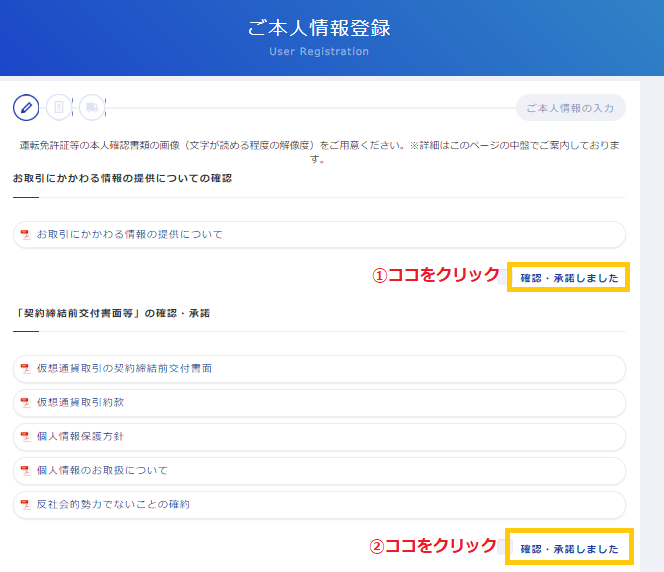664x572 pixels.
Task: Click PDF icon beside お取引にかかわる情報の提供について
Action: (x=25, y=234)
